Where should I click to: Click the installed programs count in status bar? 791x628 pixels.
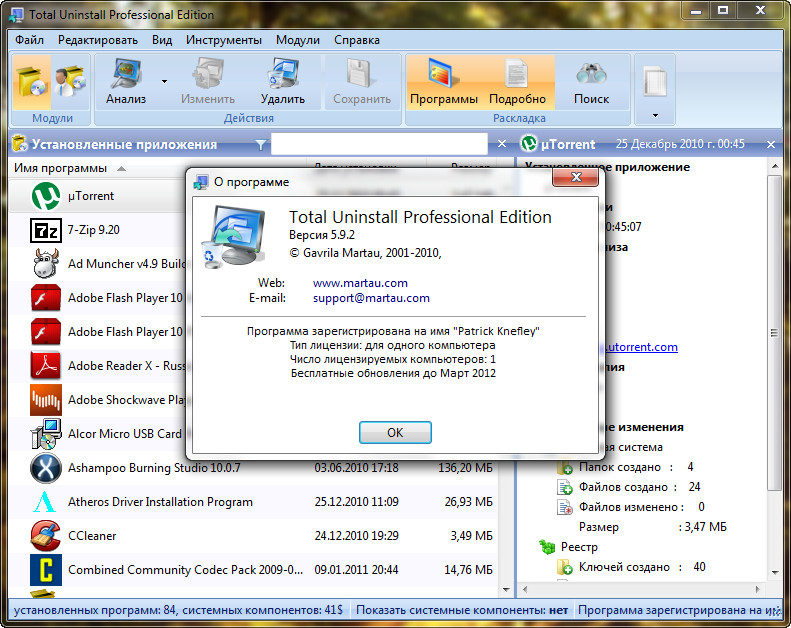tap(178, 610)
